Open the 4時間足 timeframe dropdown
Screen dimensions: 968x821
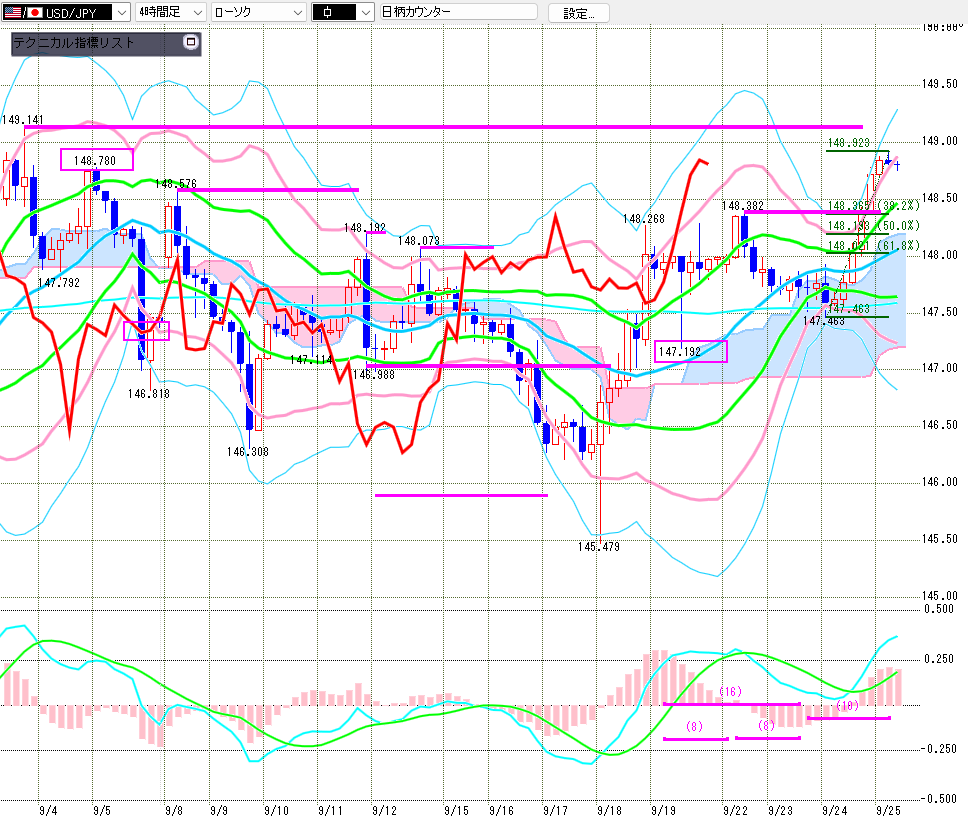(x=196, y=12)
